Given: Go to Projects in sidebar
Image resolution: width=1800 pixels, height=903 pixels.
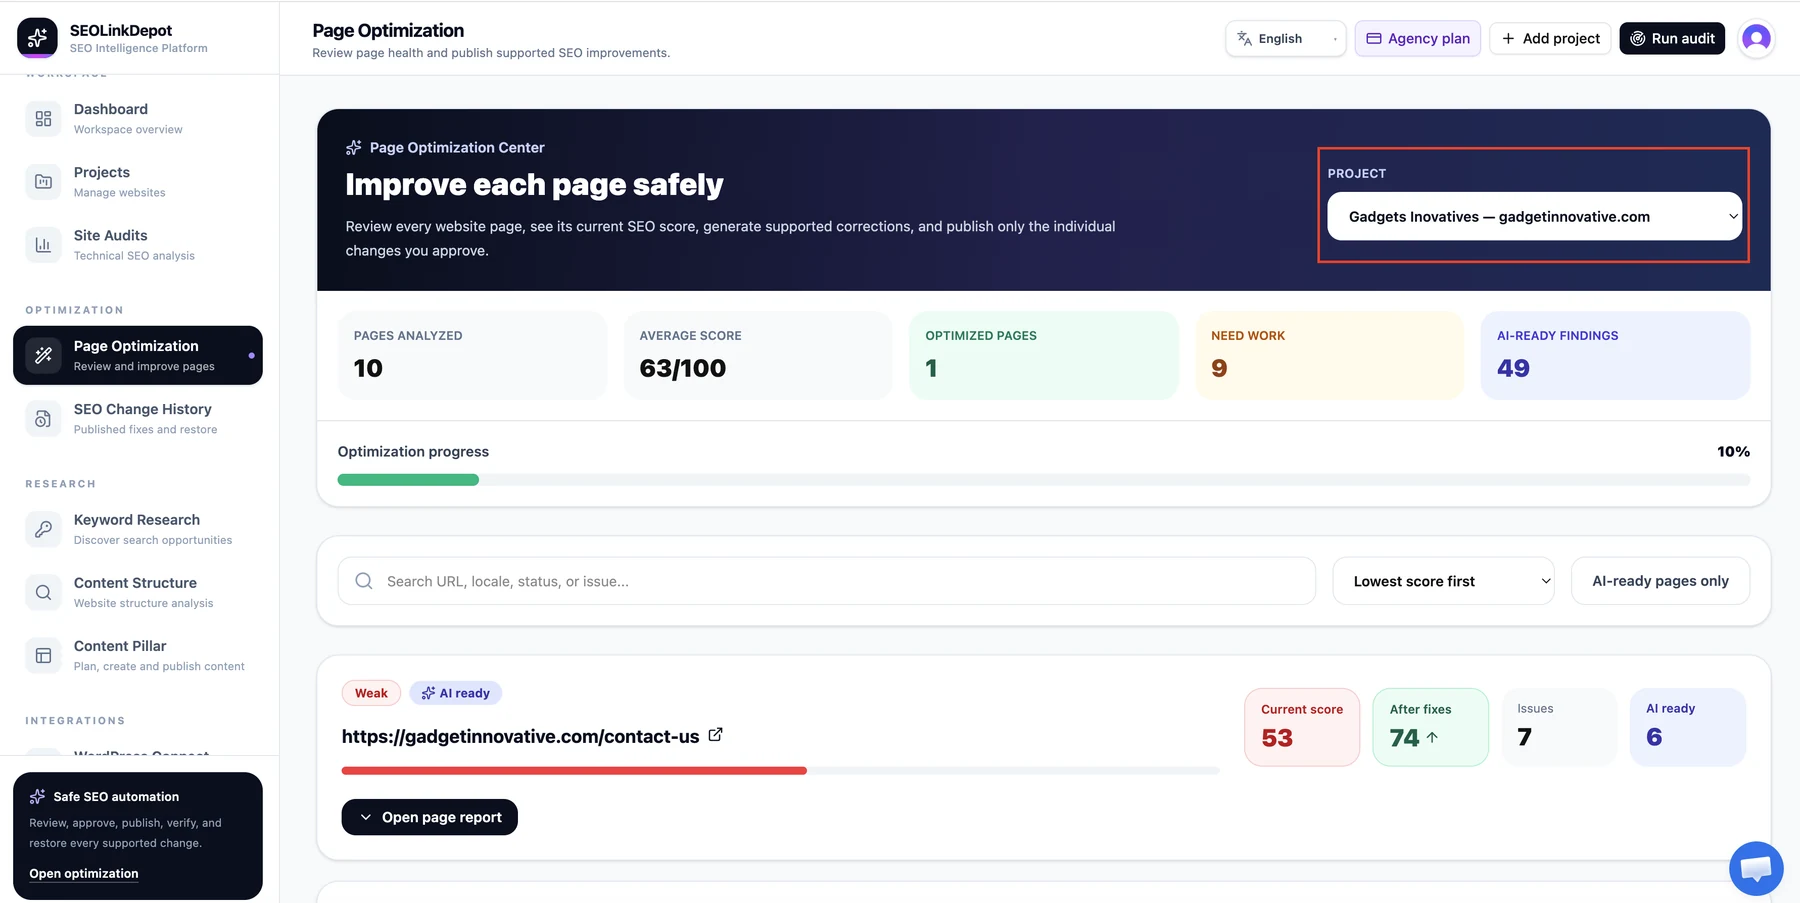Looking at the screenshot, I should click(138, 182).
